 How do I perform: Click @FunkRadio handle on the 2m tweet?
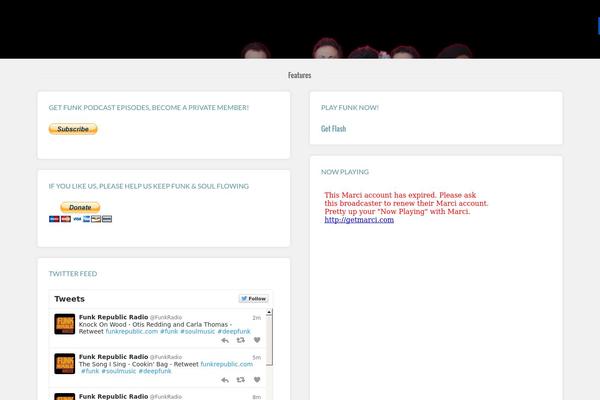point(166,317)
